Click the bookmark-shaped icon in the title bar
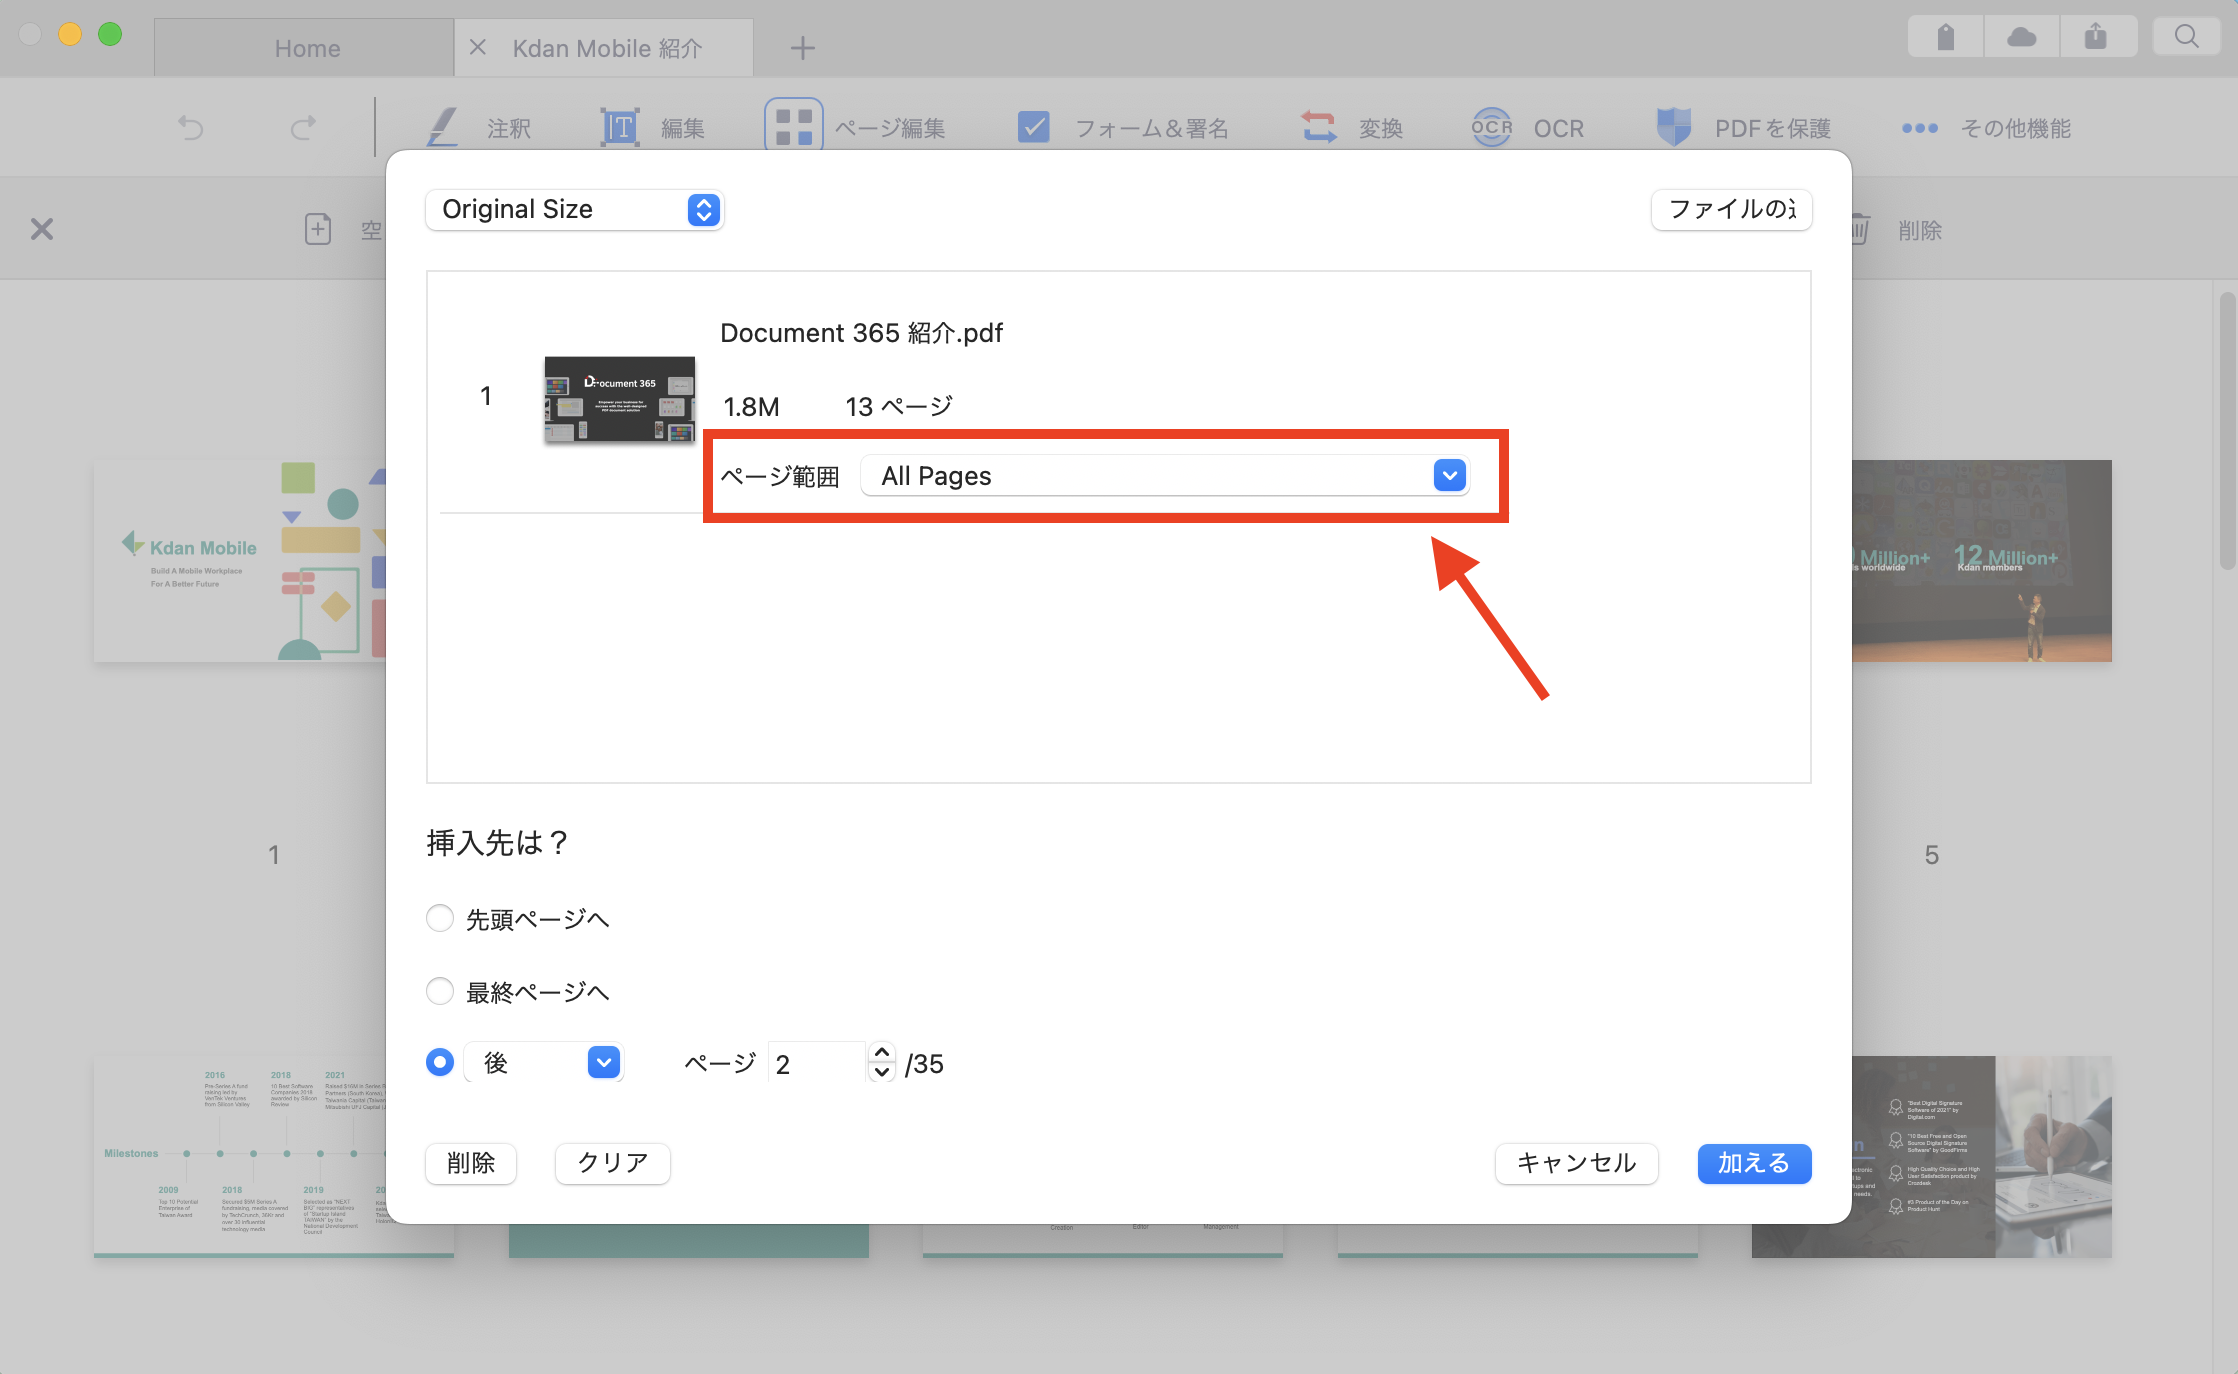The height and width of the screenshot is (1374, 2238). point(1945,37)
